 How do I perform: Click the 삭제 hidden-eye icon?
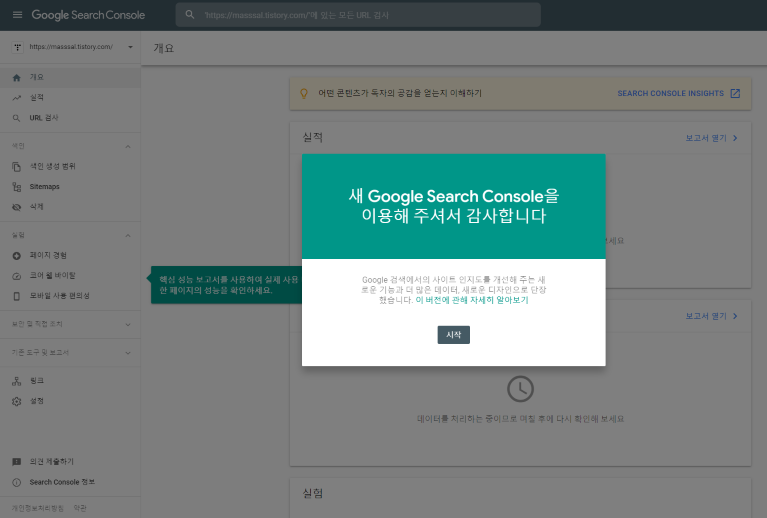(x=17, y=207)
